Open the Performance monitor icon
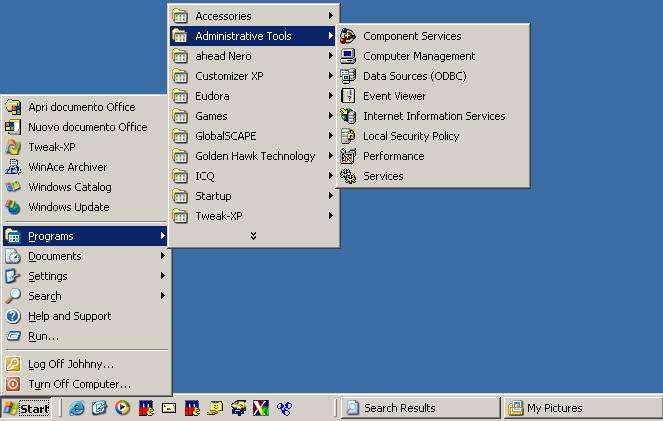The height and width of the screenshot is (421, 663). click(348, 156)
